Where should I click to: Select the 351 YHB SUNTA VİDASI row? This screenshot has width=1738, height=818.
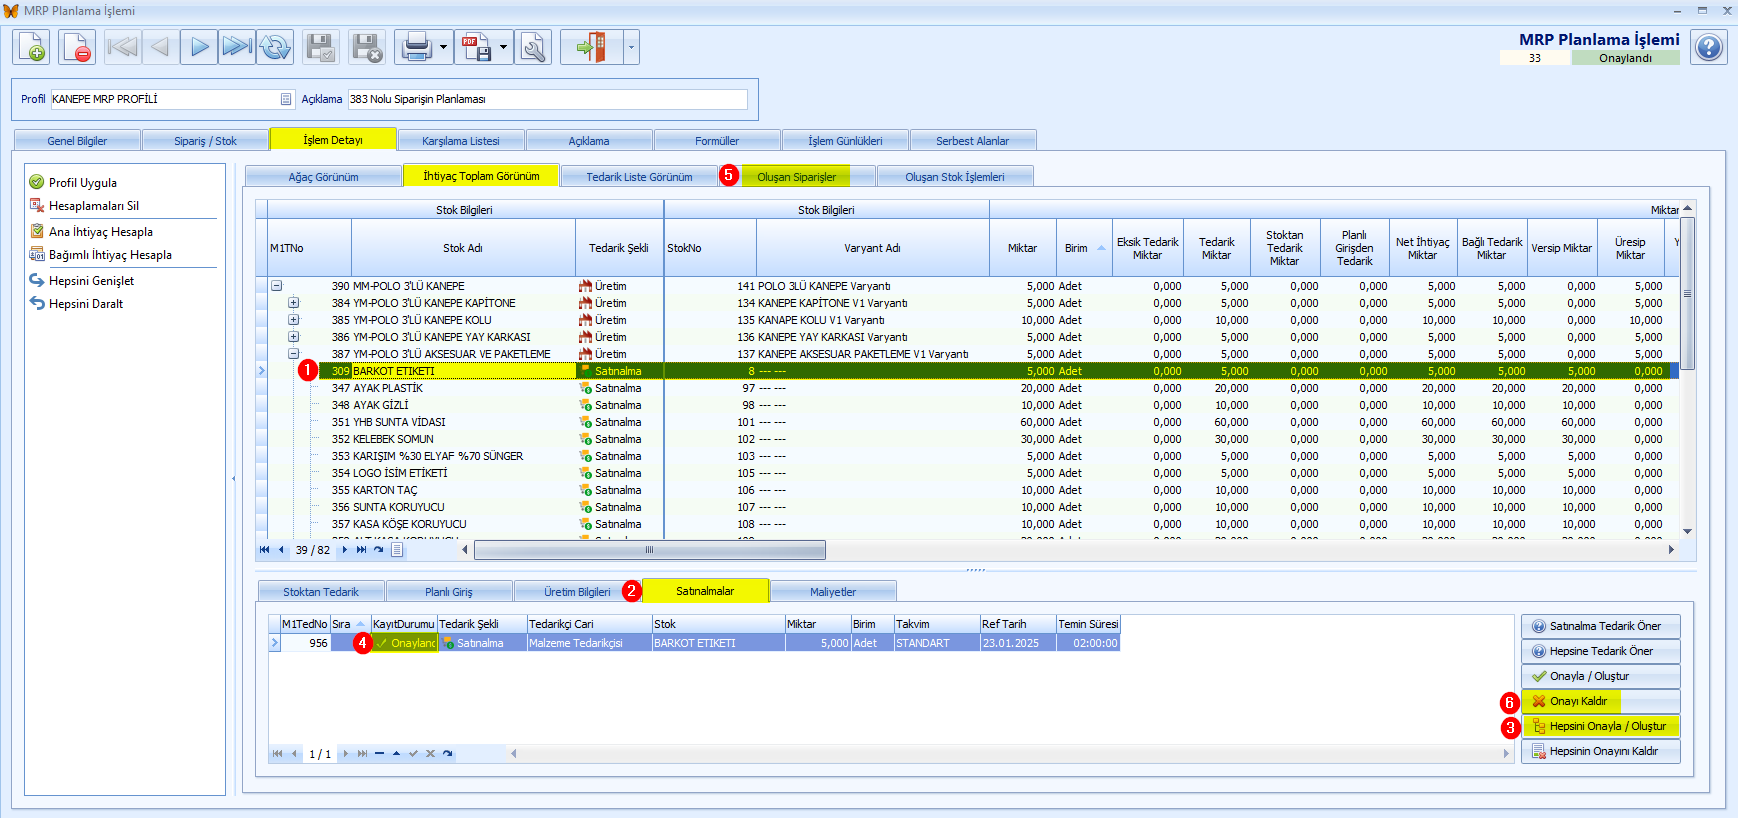pos(968,422)
